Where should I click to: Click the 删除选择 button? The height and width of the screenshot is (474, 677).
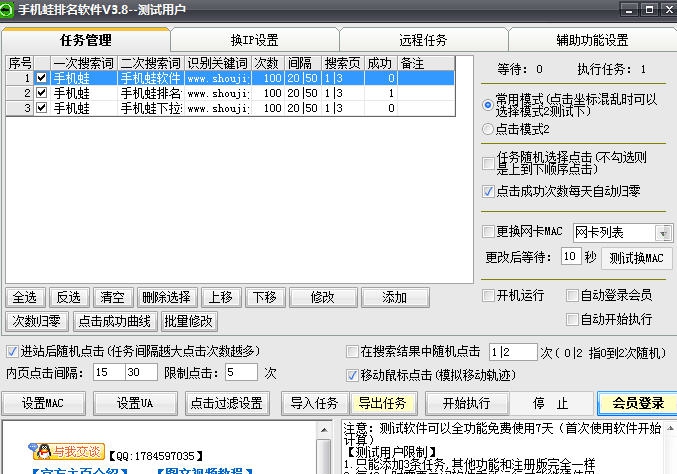tap(166, 297)
